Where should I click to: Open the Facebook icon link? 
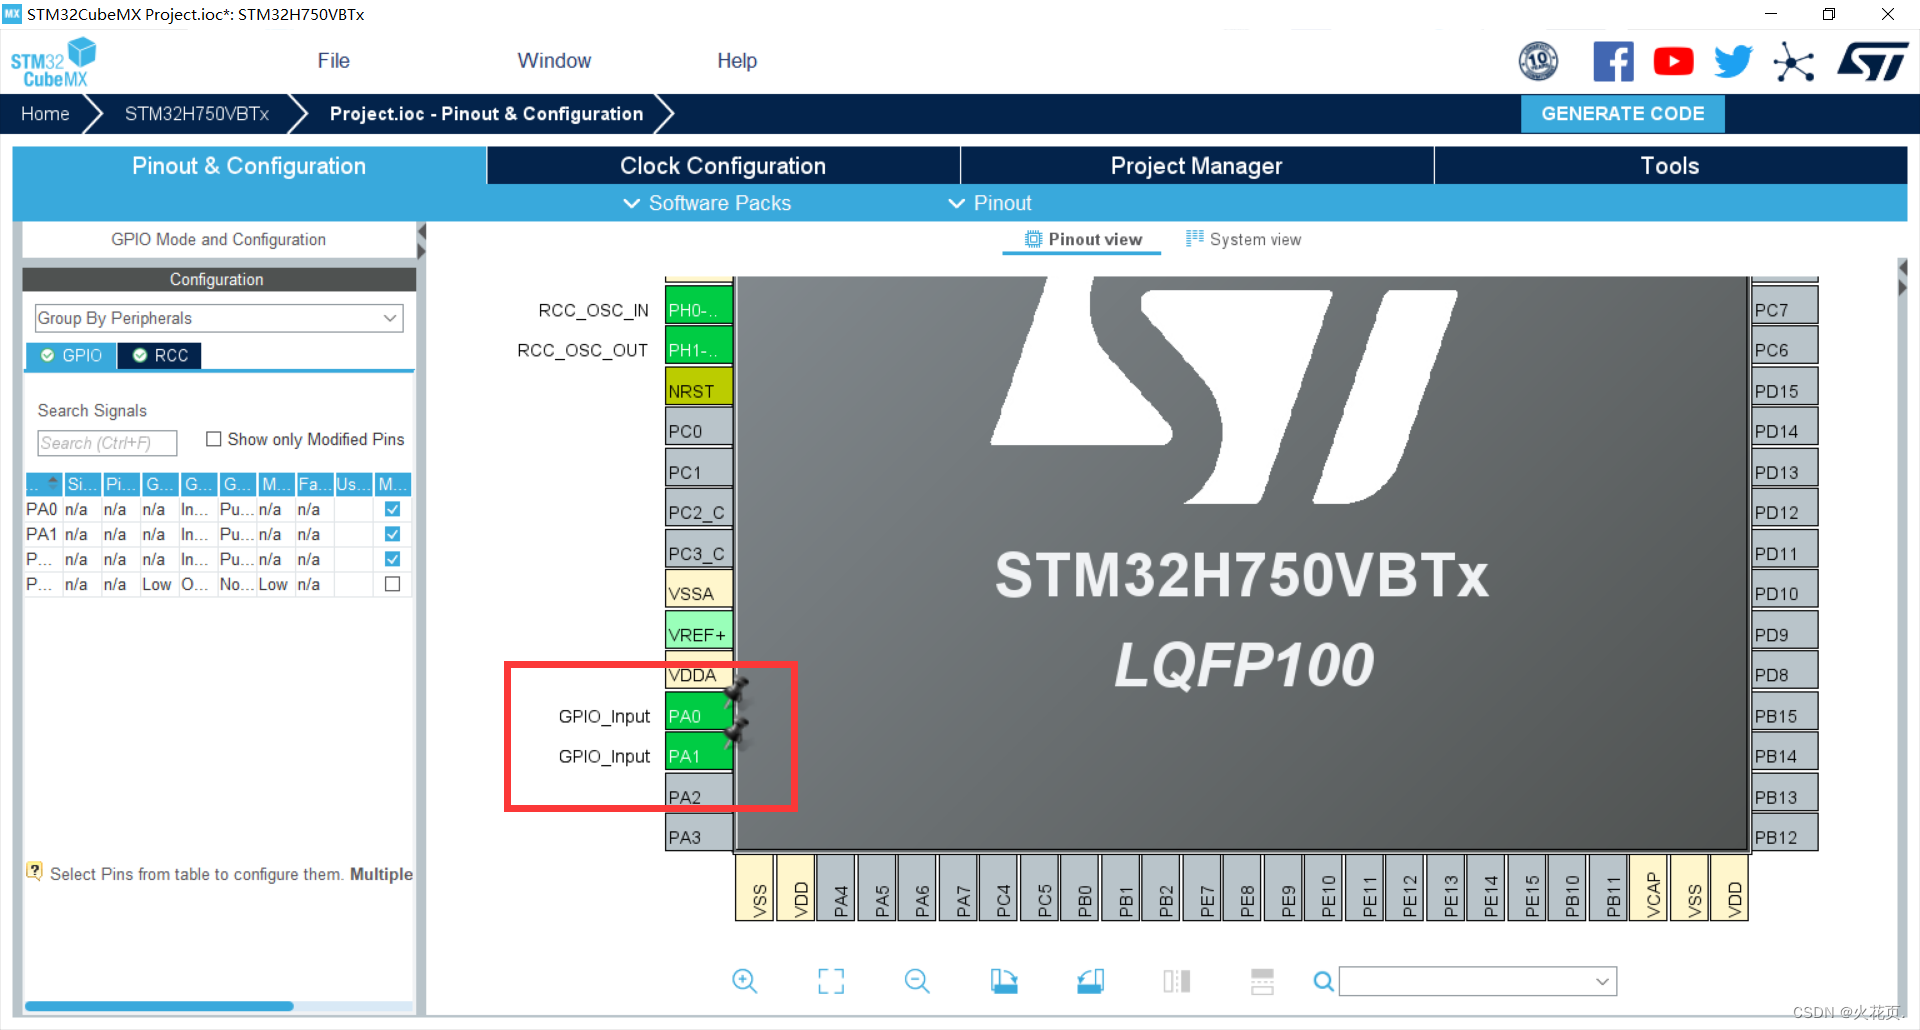(x=1613, y=61)
